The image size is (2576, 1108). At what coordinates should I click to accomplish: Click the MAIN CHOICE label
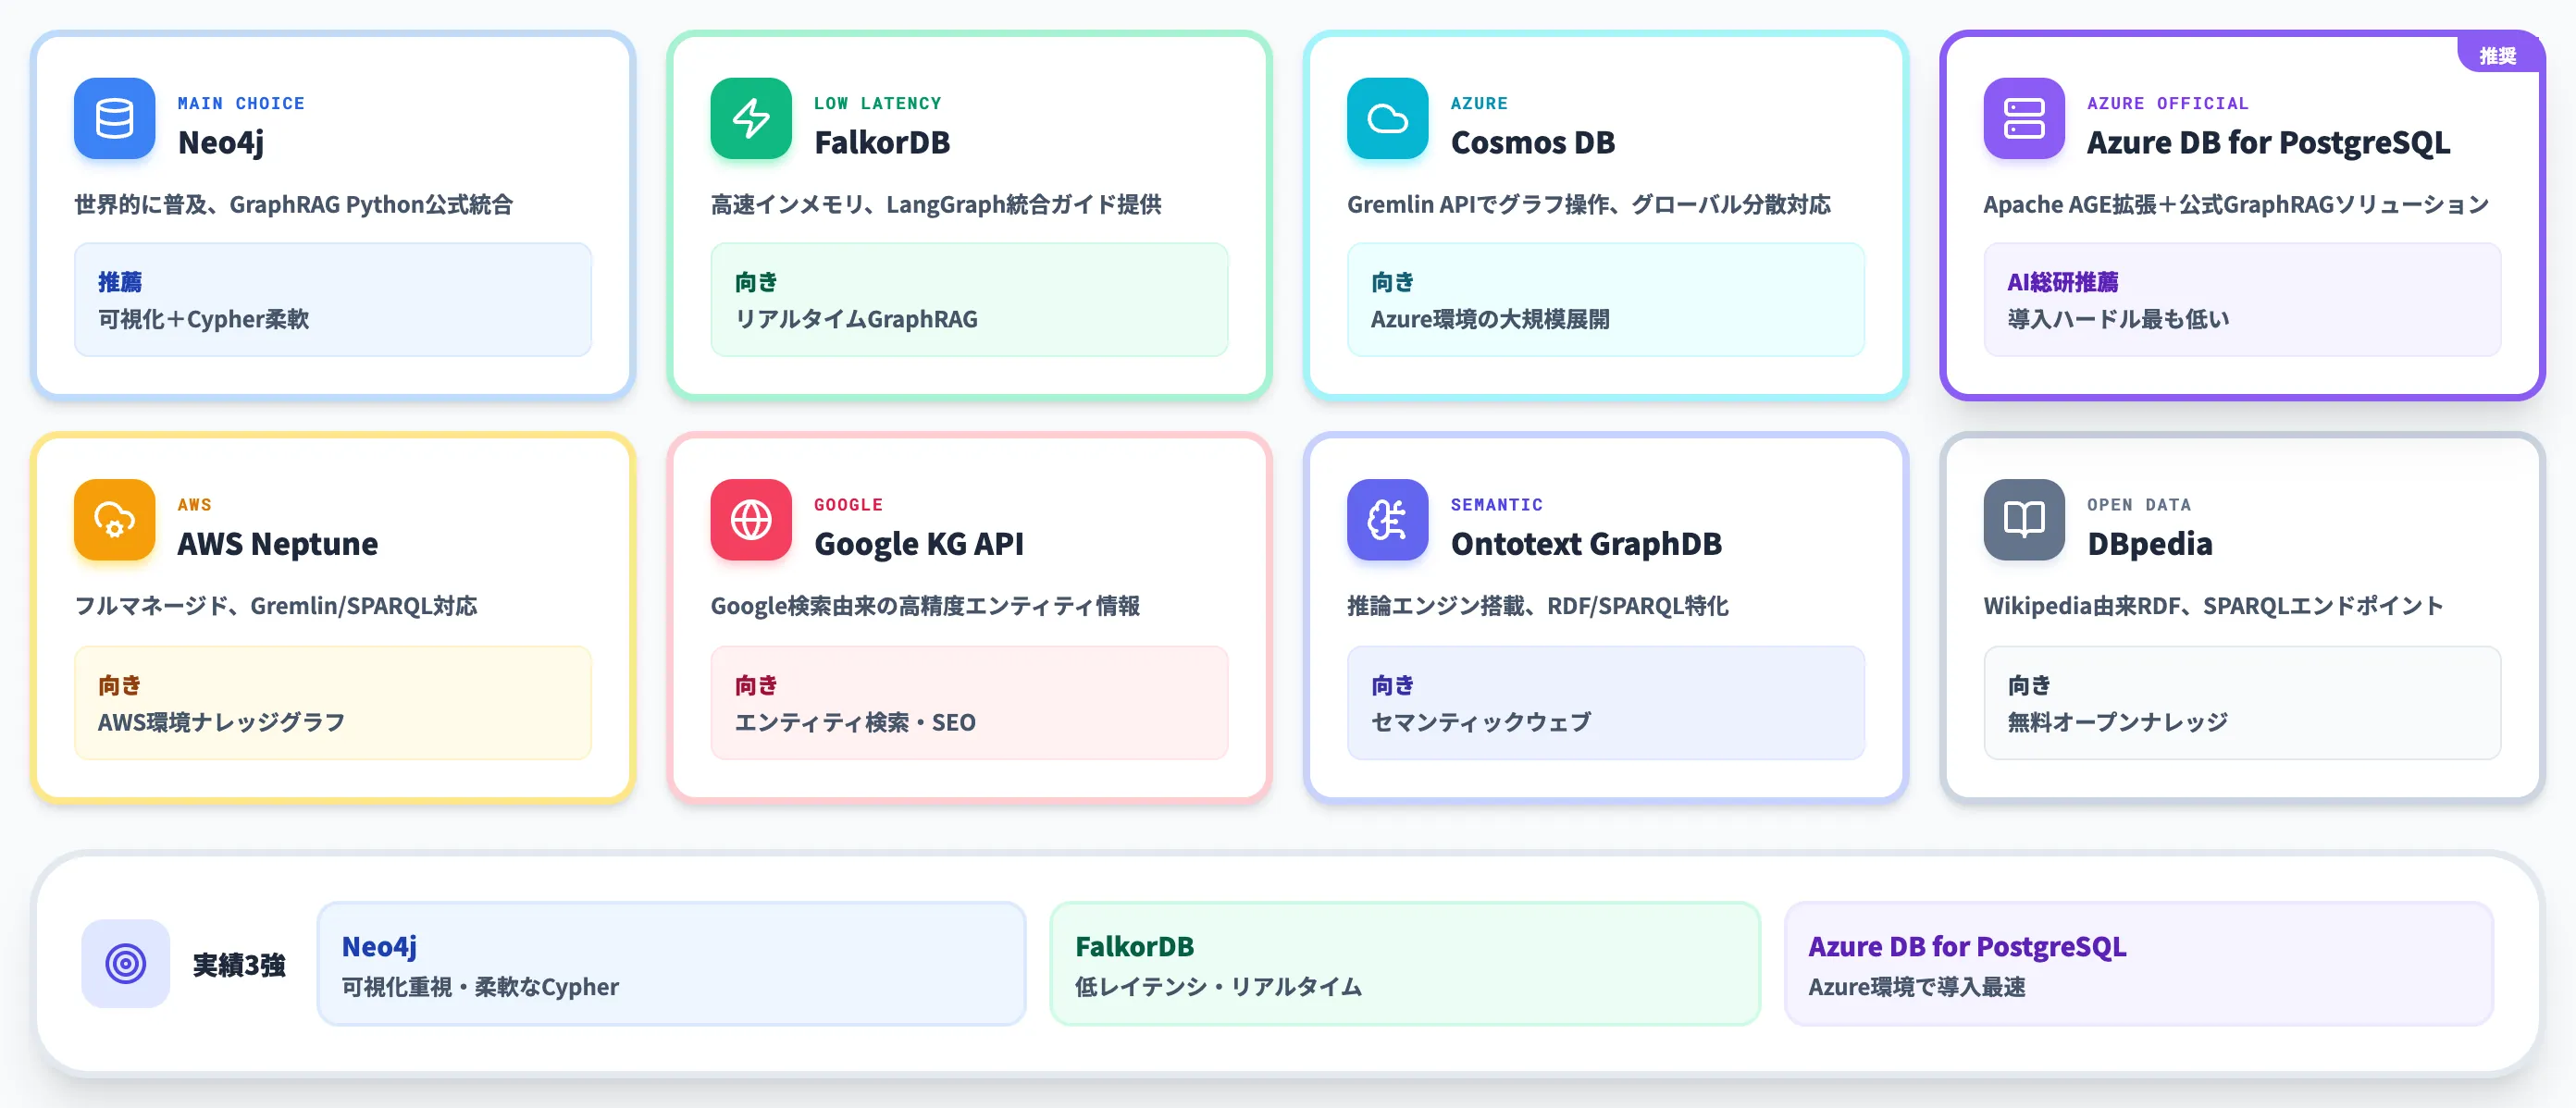[x=241, y=103]
